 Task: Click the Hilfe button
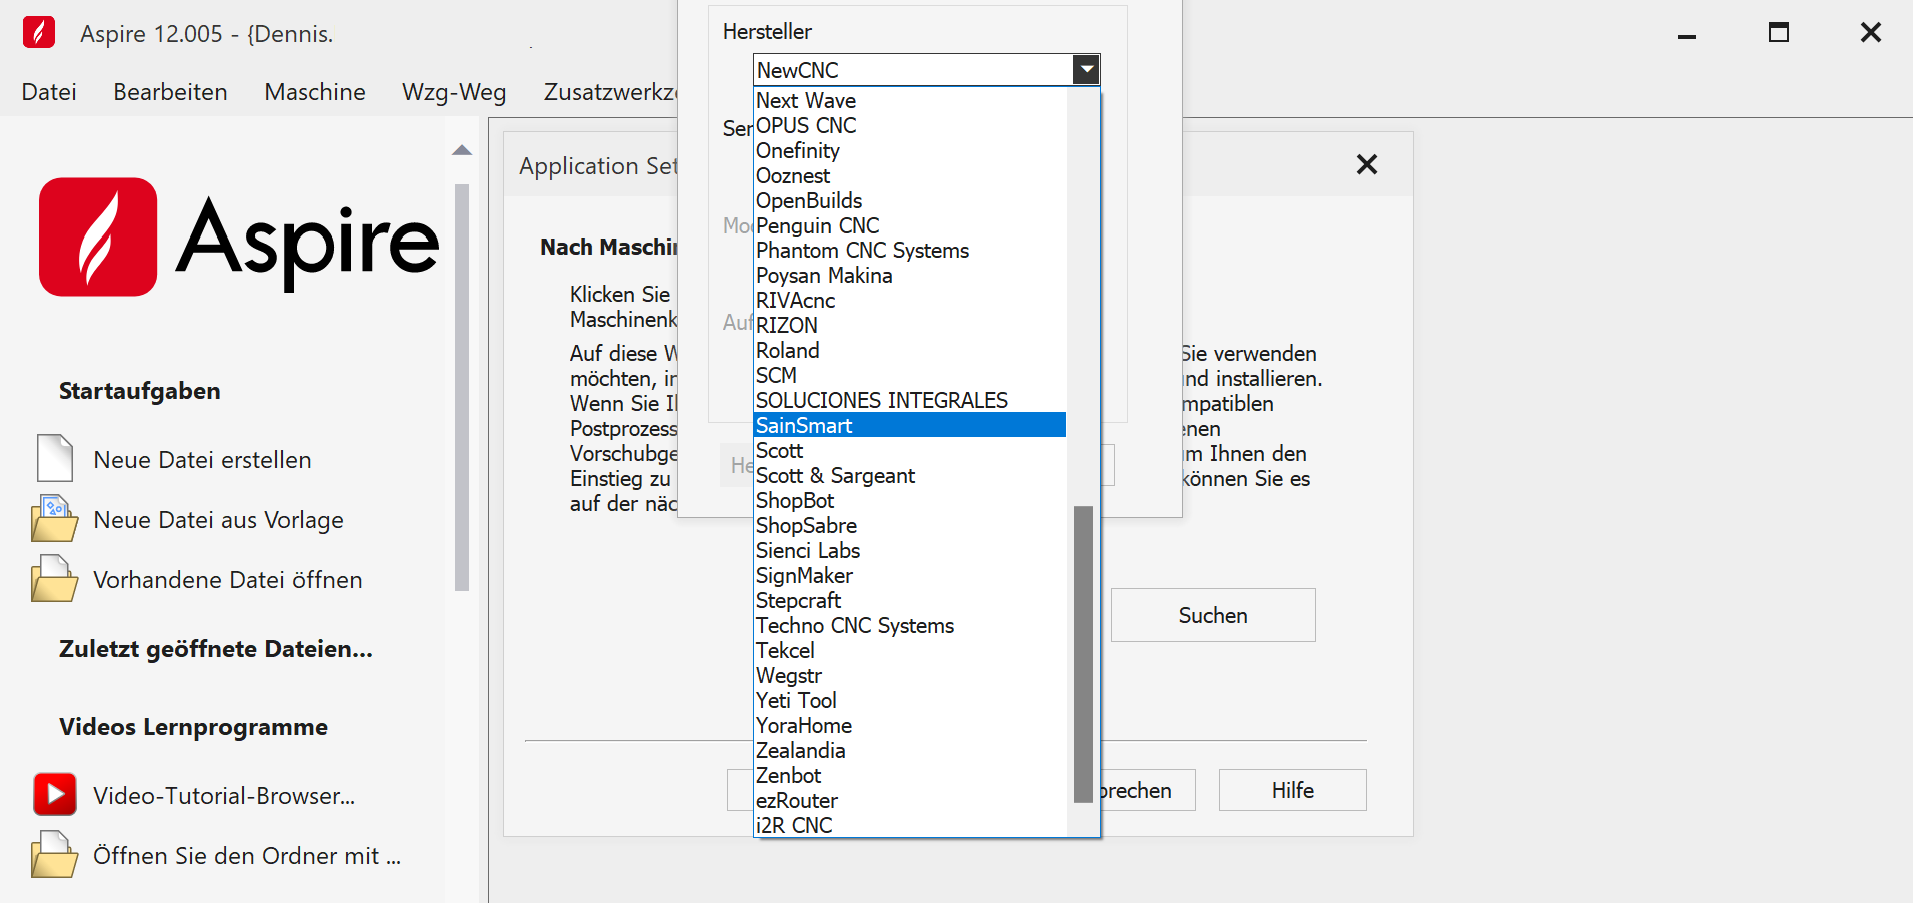coord(1292,790)
